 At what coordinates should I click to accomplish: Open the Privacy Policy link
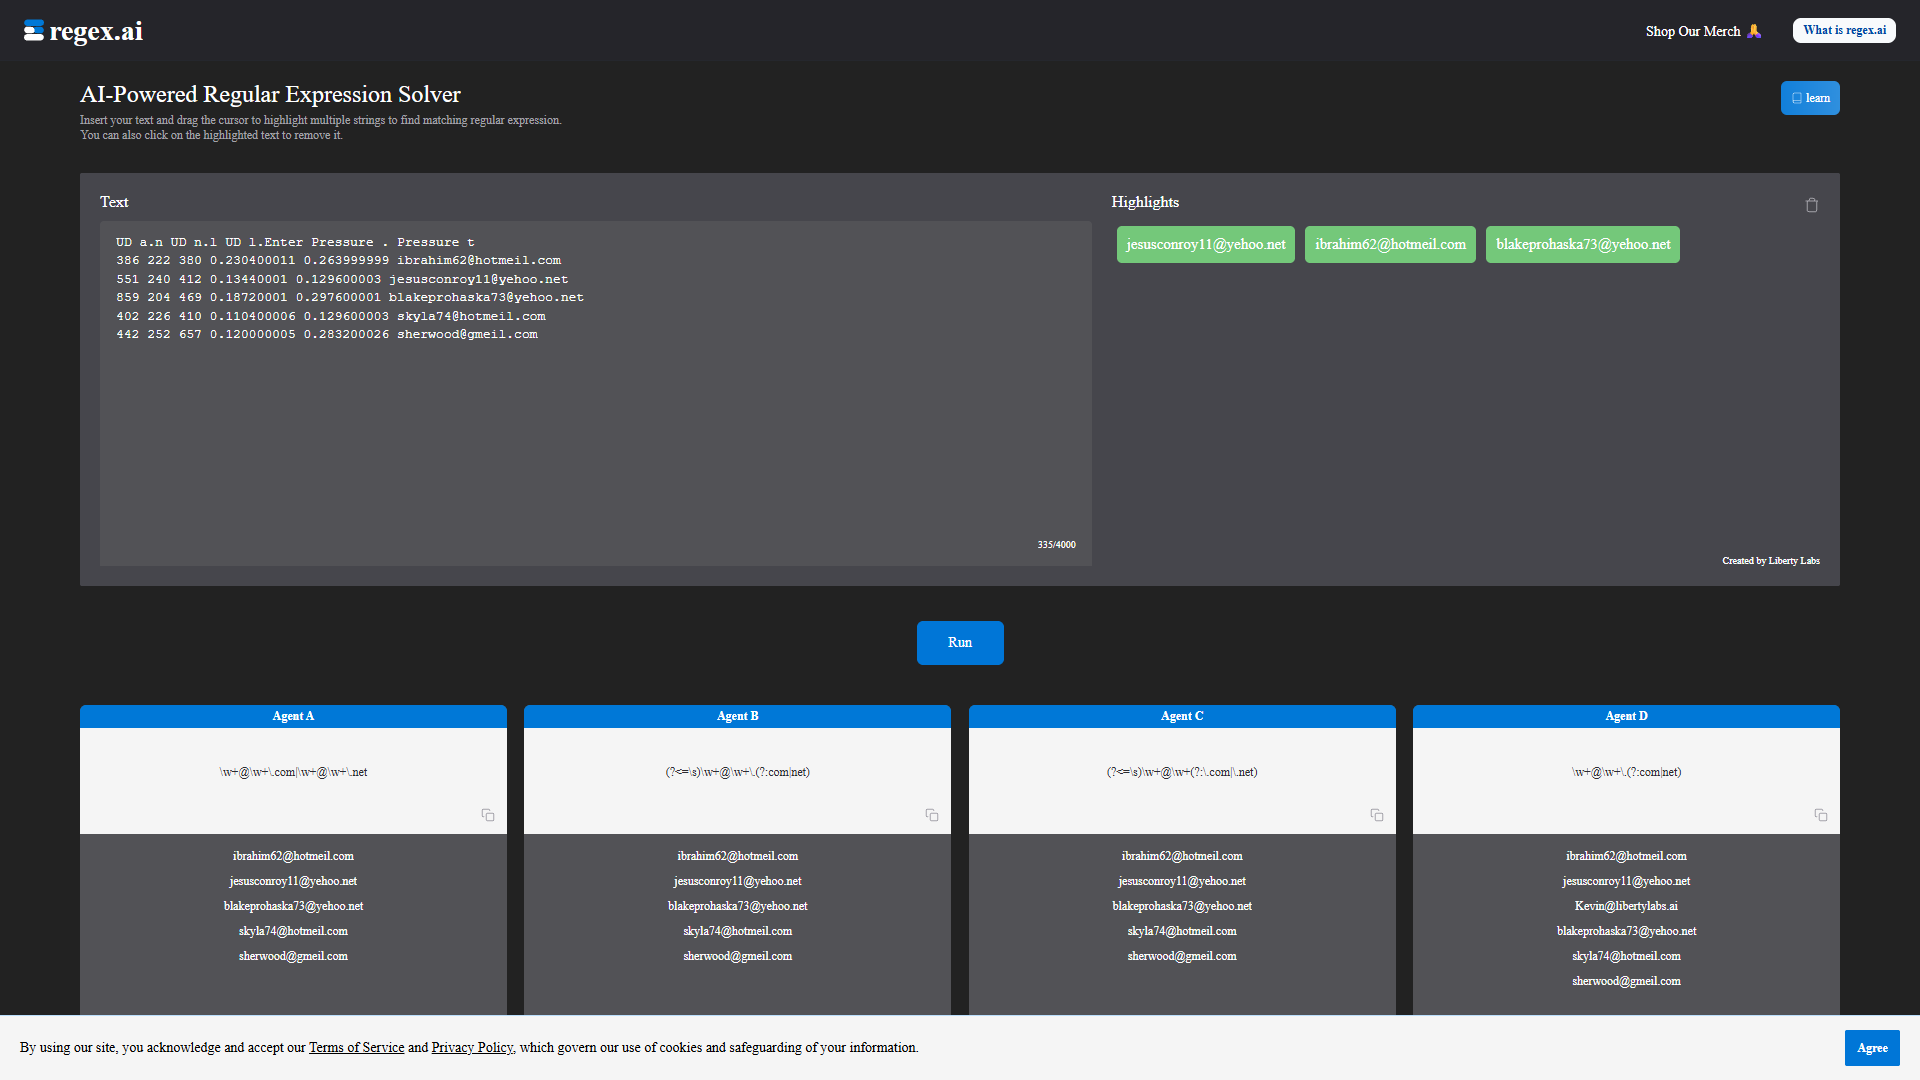click(472, 1048)
